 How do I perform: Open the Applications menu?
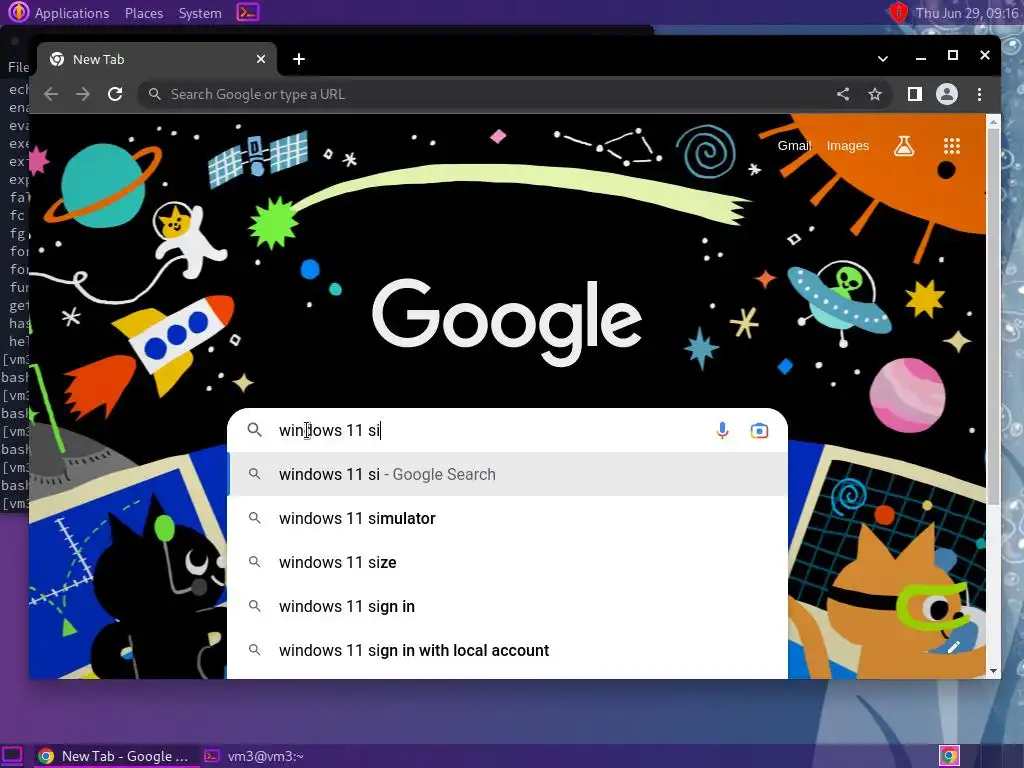(59, 12)
